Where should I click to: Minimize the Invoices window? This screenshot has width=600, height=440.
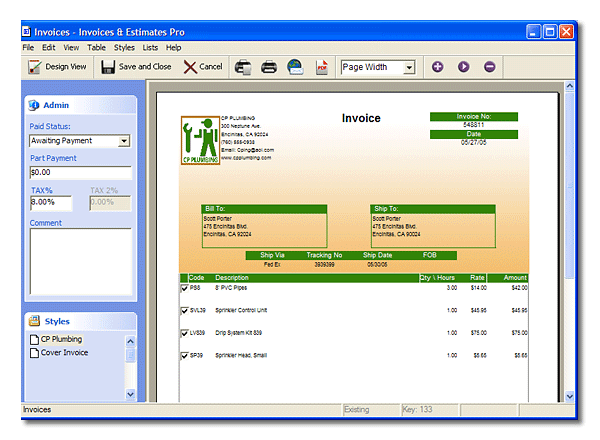[533, 32]
